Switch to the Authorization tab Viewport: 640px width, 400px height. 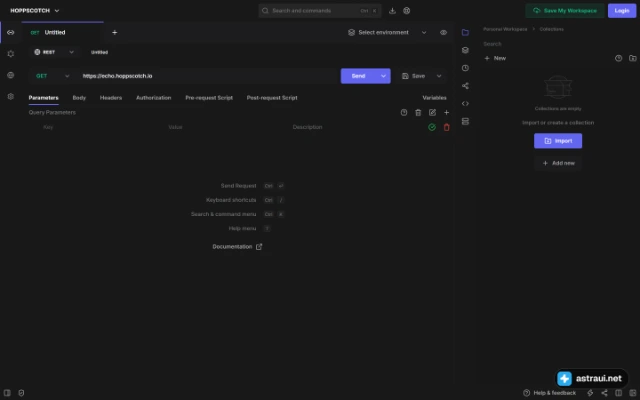tap(153, 98)
